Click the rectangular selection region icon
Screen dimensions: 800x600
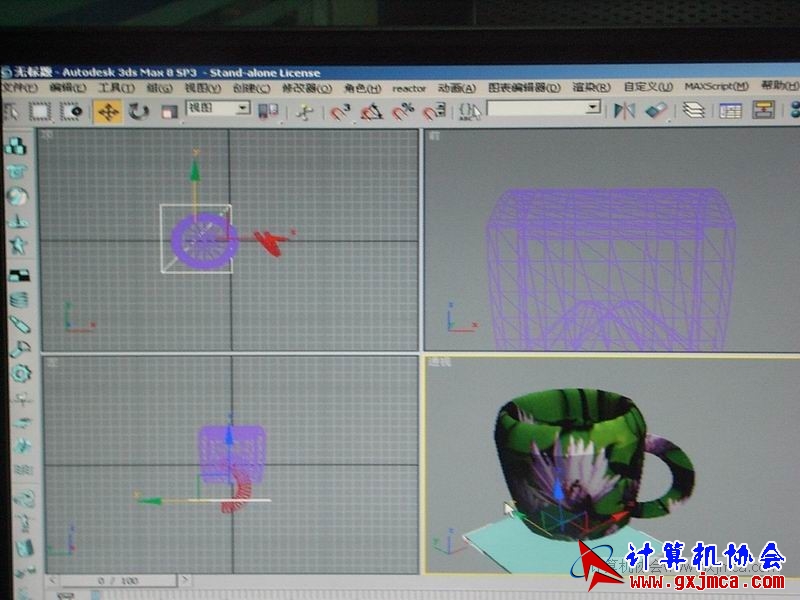click(x=40, y=111)
